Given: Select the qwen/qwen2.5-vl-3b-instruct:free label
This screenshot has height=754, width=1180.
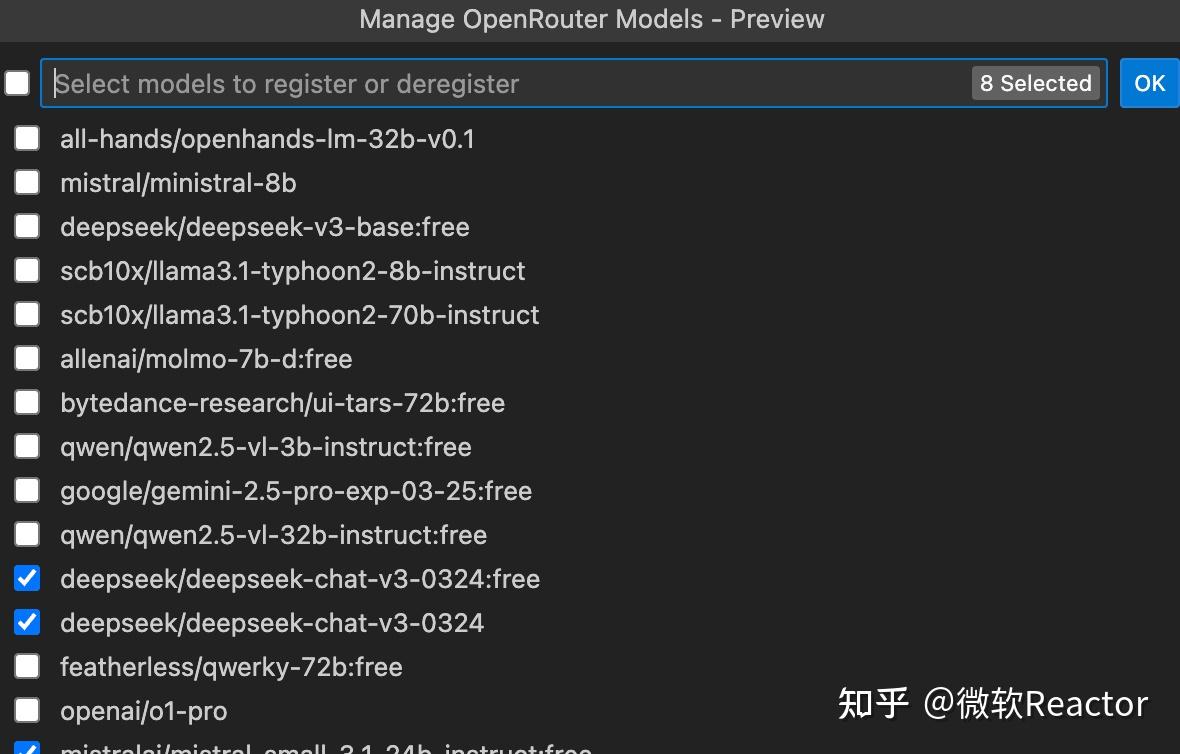Looking at the screenshot, I should click(266, 448).
